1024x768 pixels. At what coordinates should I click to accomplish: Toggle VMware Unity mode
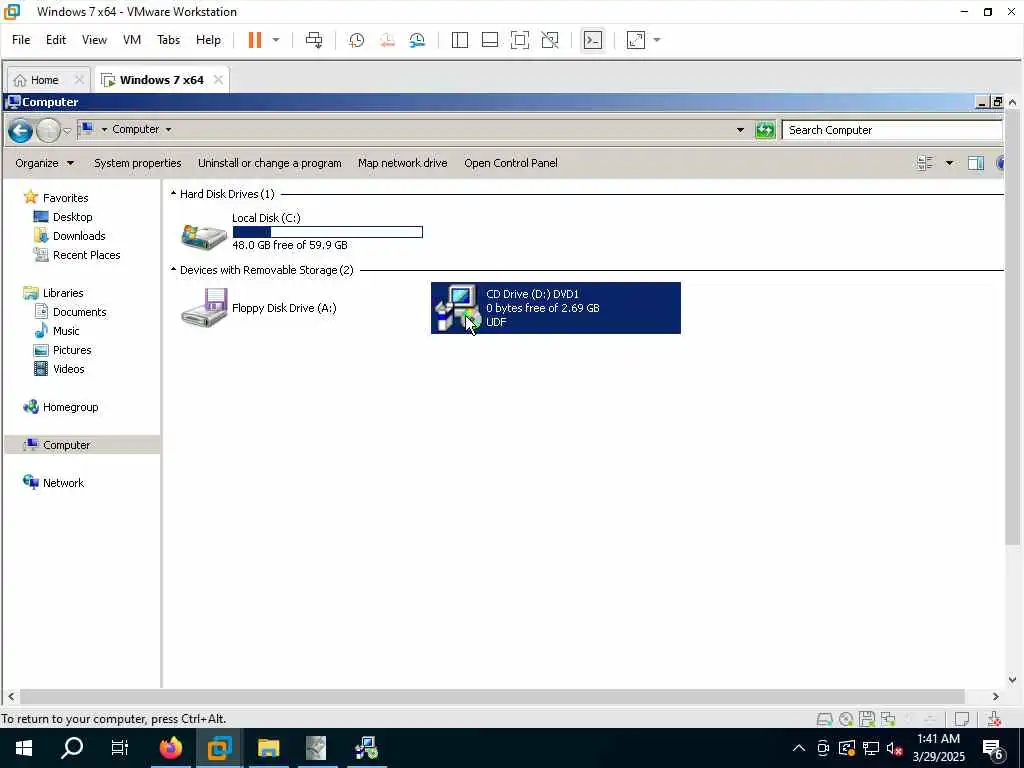(550, 40)
